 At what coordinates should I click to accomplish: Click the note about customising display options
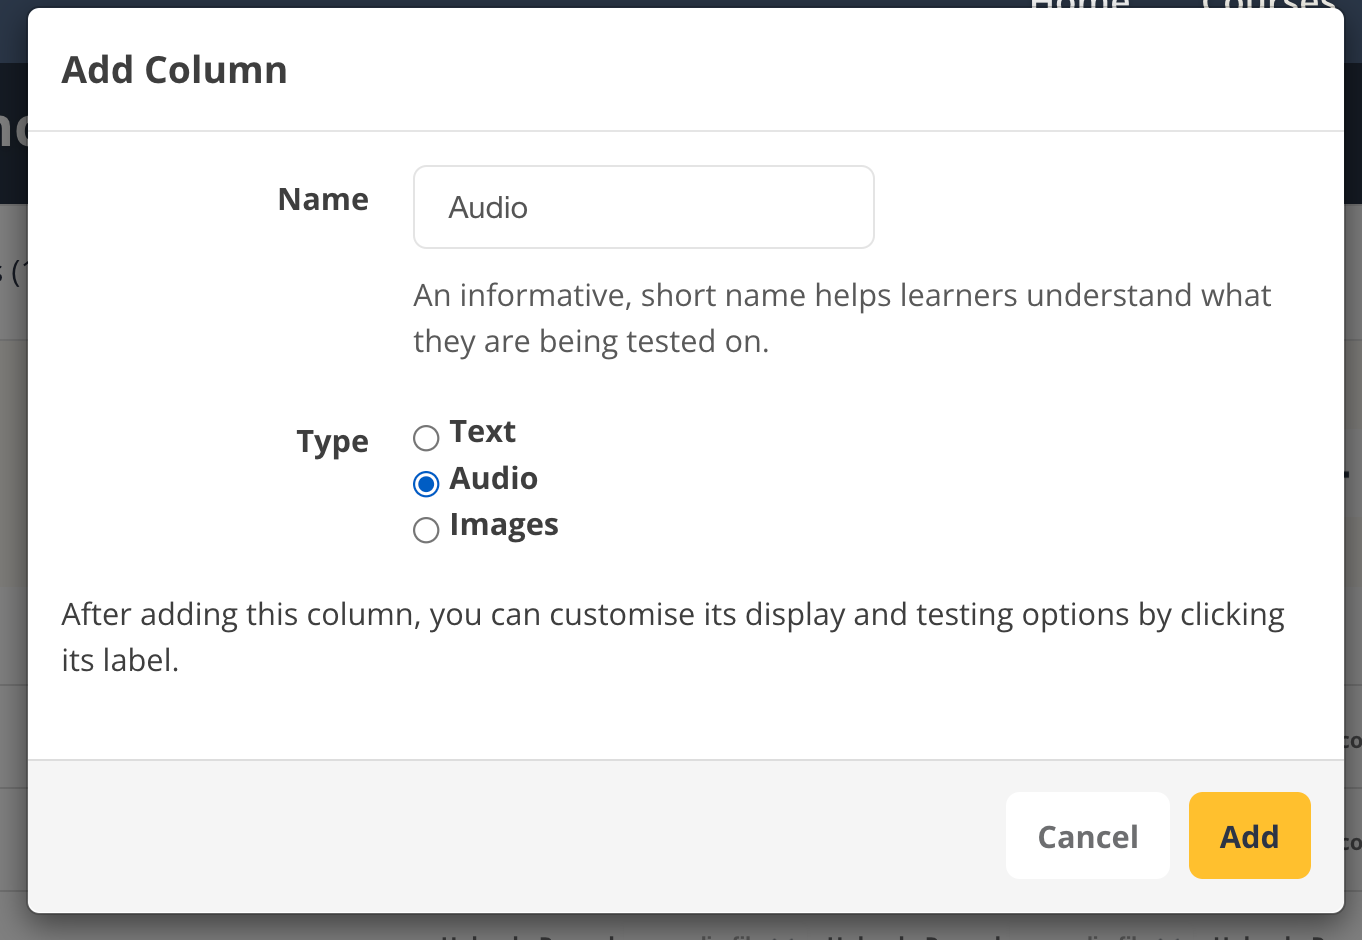(x=672, y=637)
